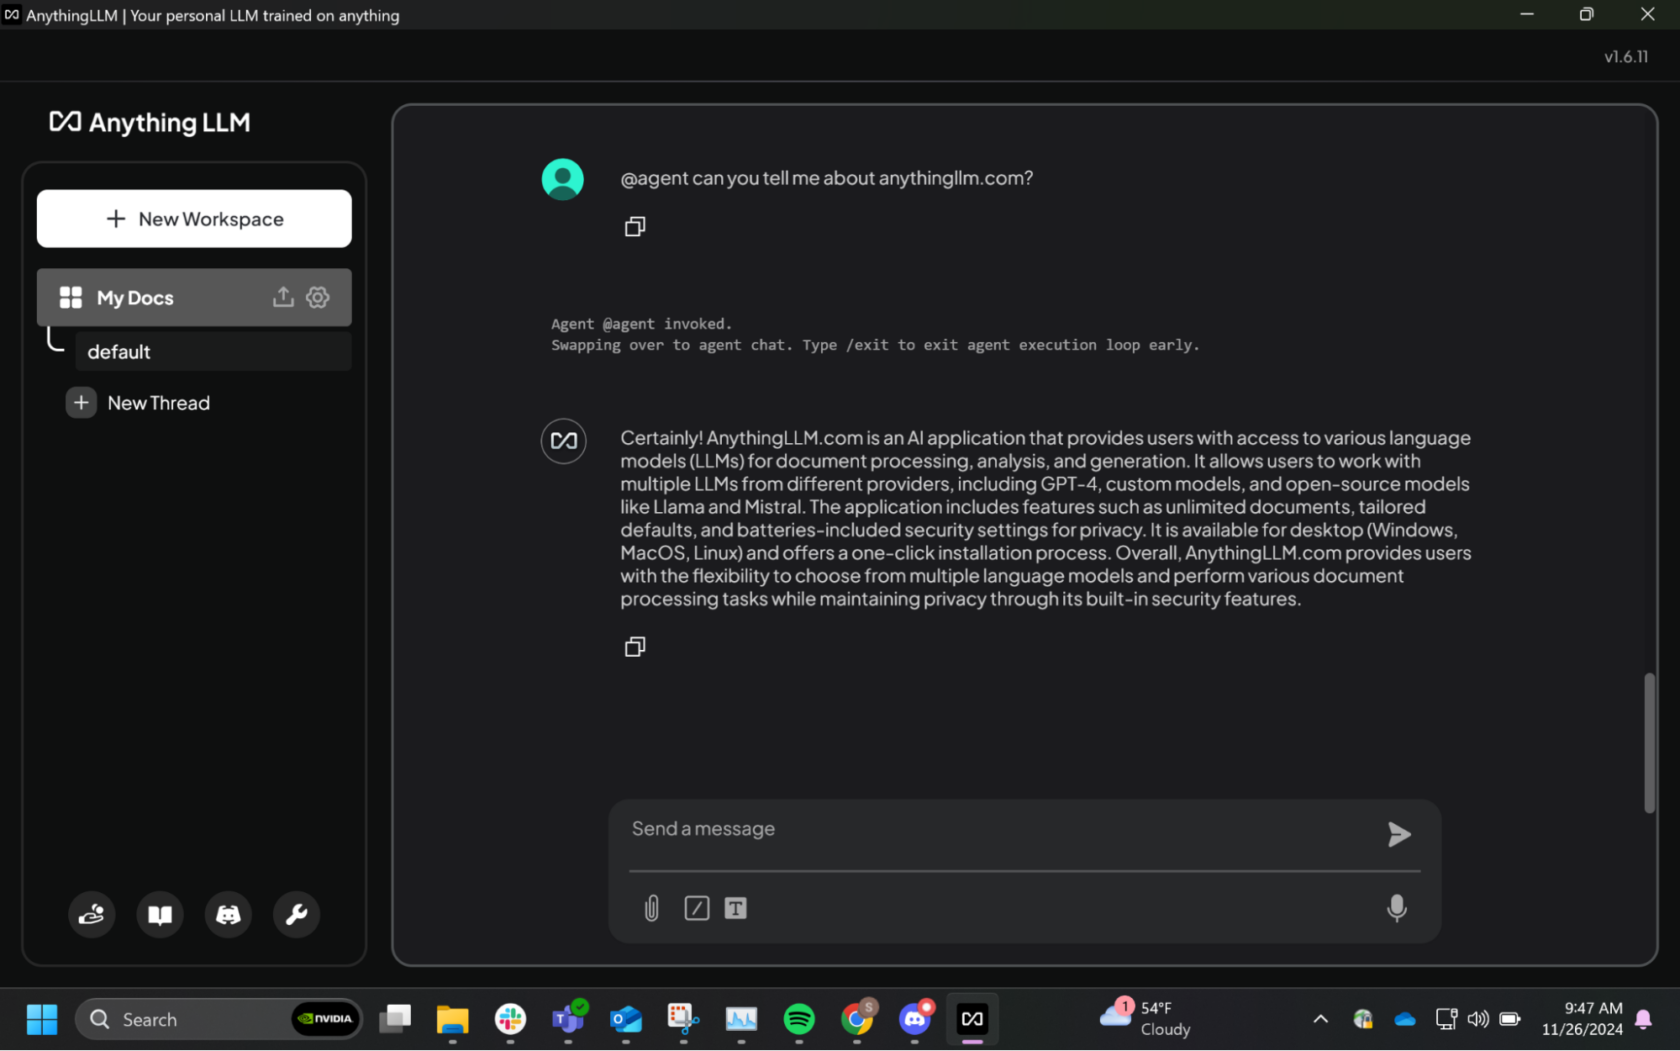This screenshot has height=1051, width=1680.
Task: Open battery status in system tray
Action: (1510, 1019)
